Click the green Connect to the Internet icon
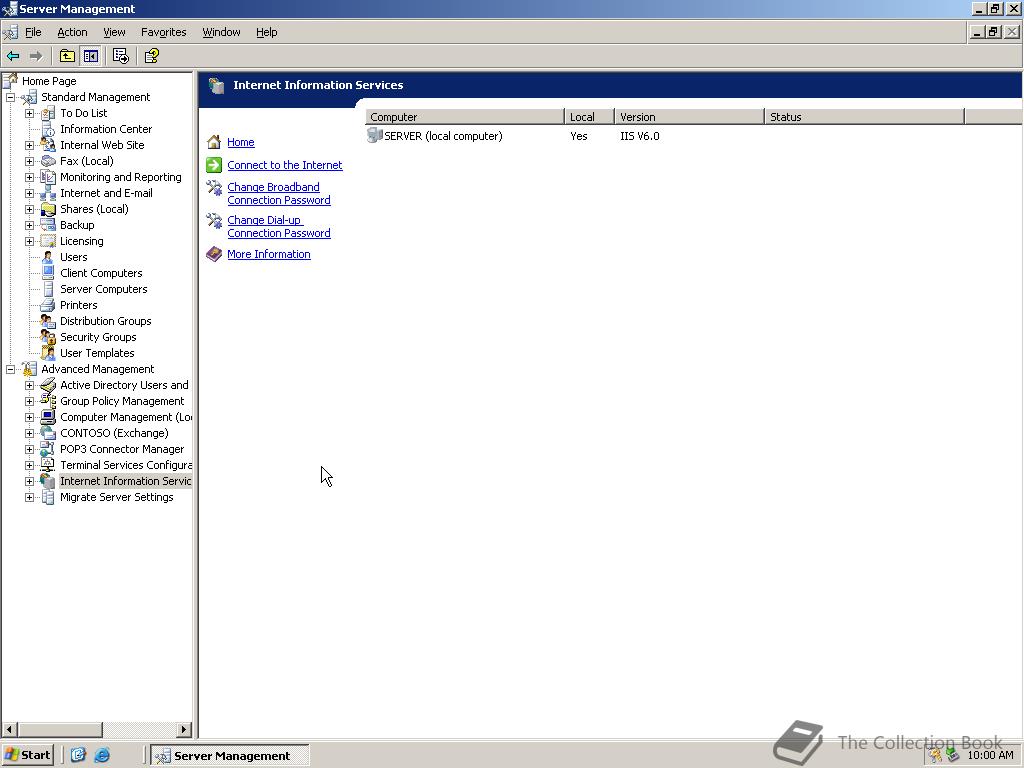The height and width of the screenshot is (768, 1024). 214,165
